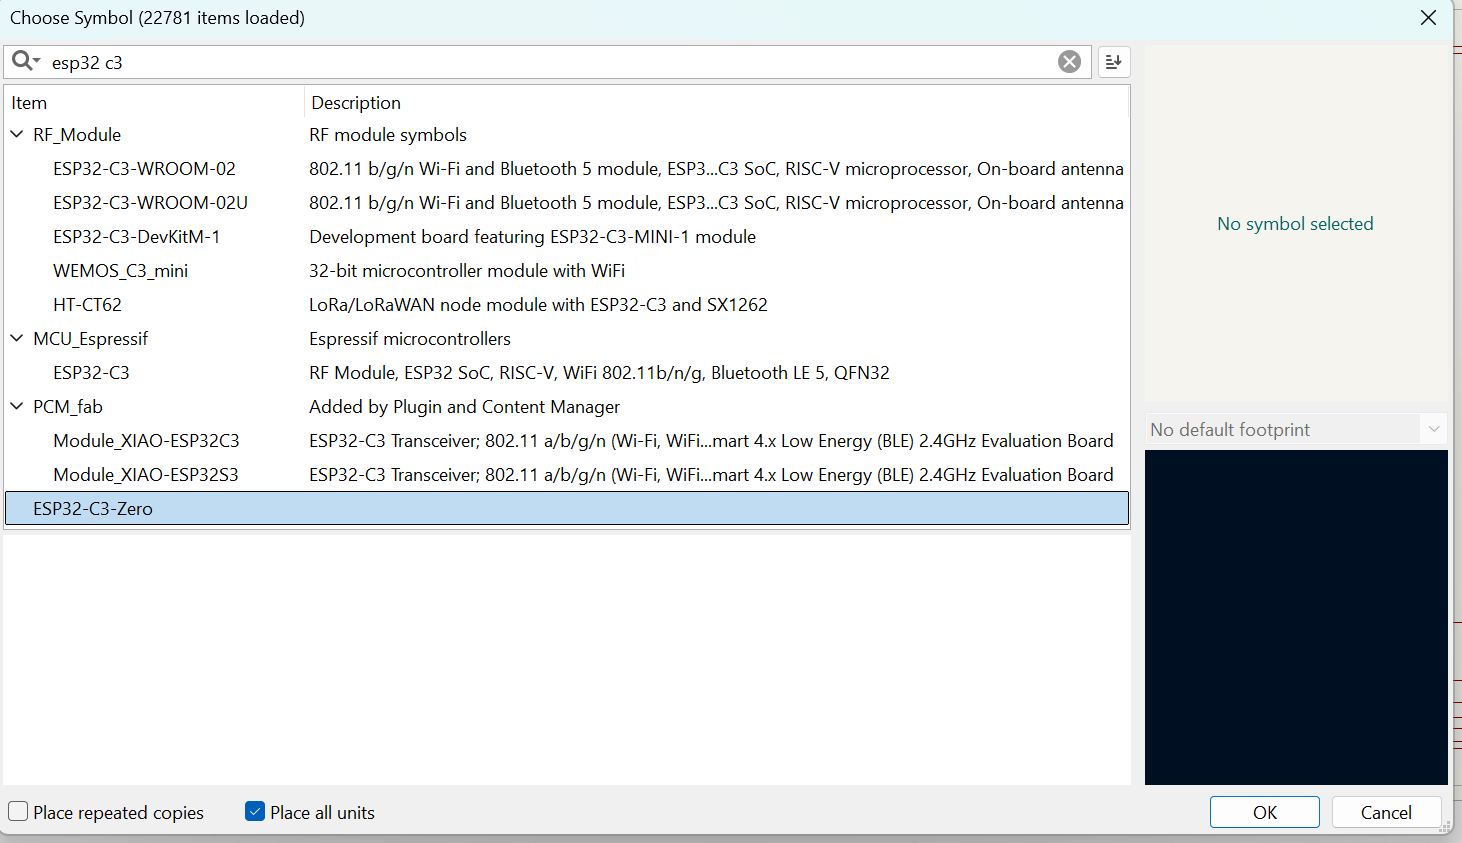Click 'Development board featuring ESP32-C3-MINI-1' description
Viewport: 1462px width, 843px height.
click(x=532, y=237)
